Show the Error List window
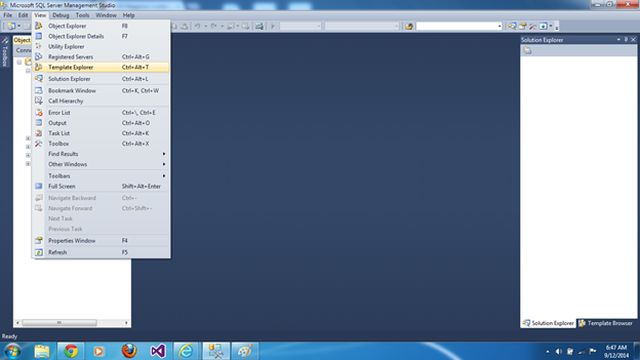Screen dimensions: 640x360 [101, 113]
